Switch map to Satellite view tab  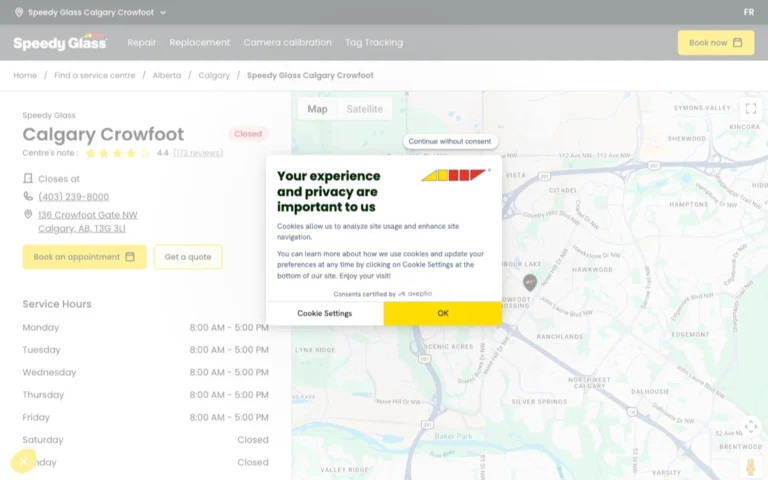coord(364,109)
